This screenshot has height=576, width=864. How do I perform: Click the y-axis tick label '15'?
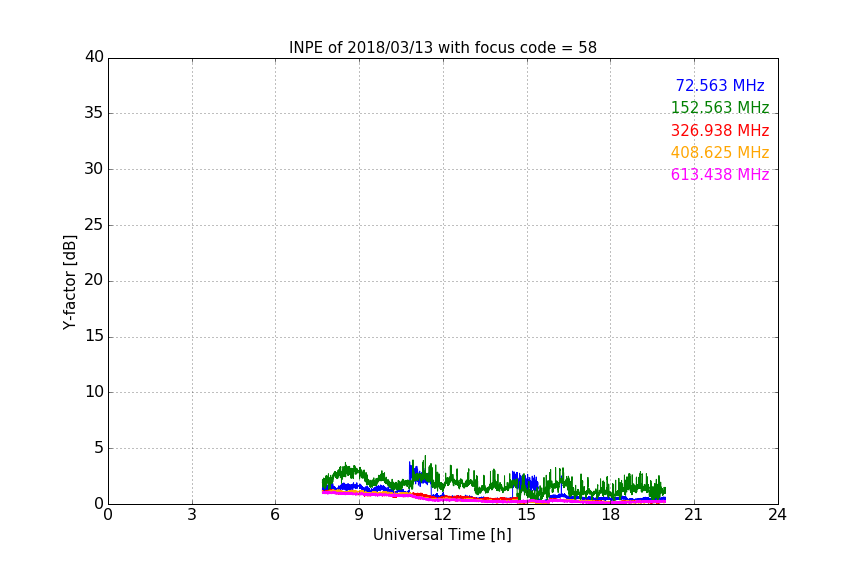94,336
